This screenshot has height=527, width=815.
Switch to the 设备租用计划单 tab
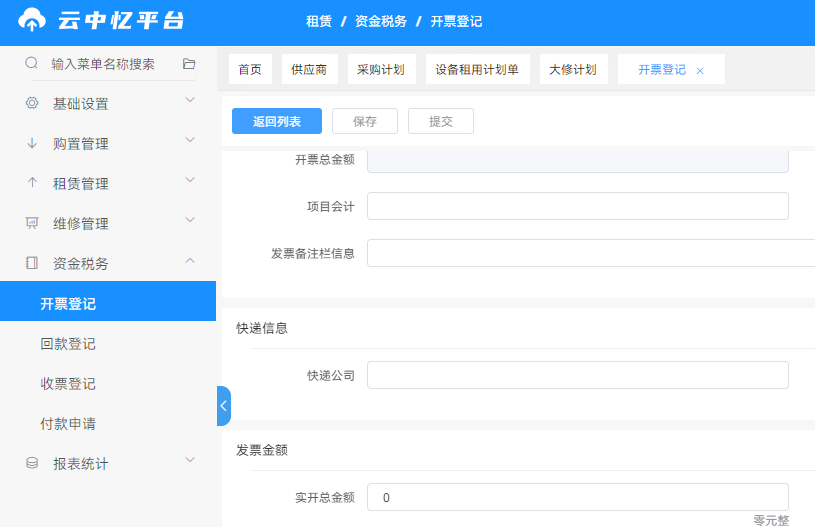[x=477, y=69]
